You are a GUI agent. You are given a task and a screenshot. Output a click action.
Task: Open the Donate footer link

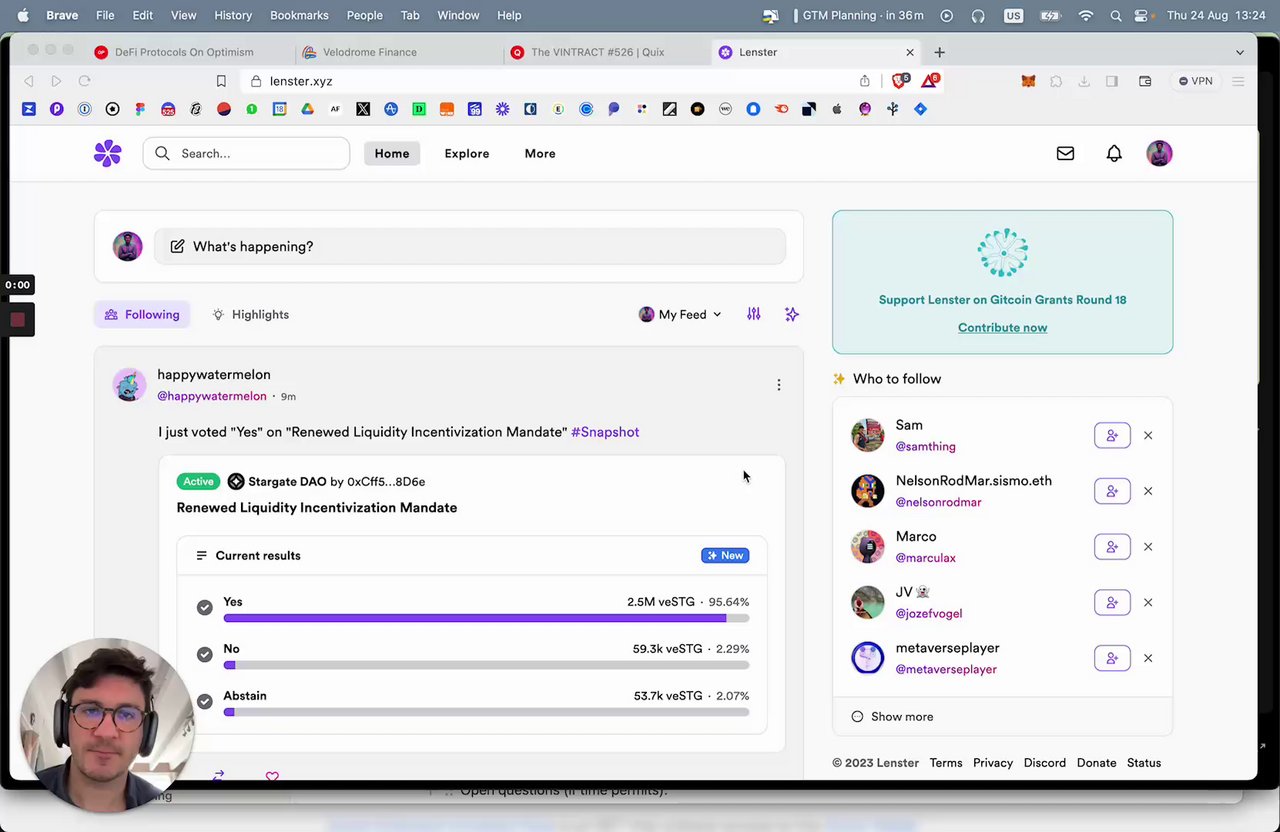[1097, 763]
